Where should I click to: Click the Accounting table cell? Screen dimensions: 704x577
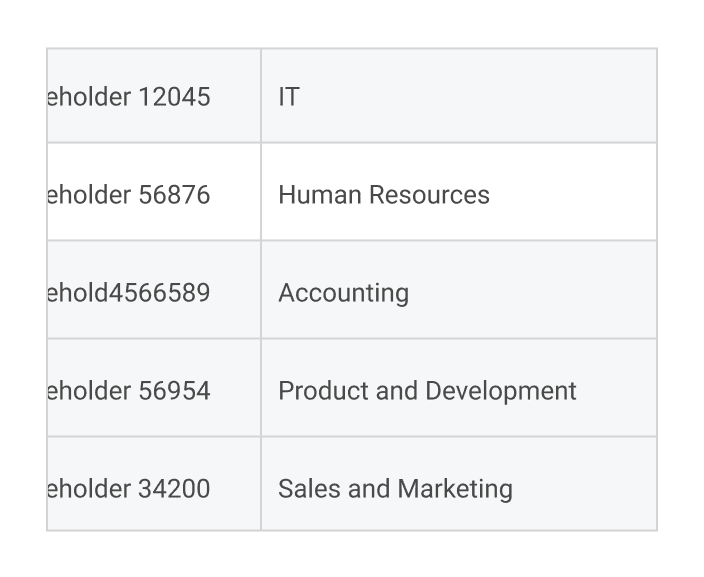[458, 291]
